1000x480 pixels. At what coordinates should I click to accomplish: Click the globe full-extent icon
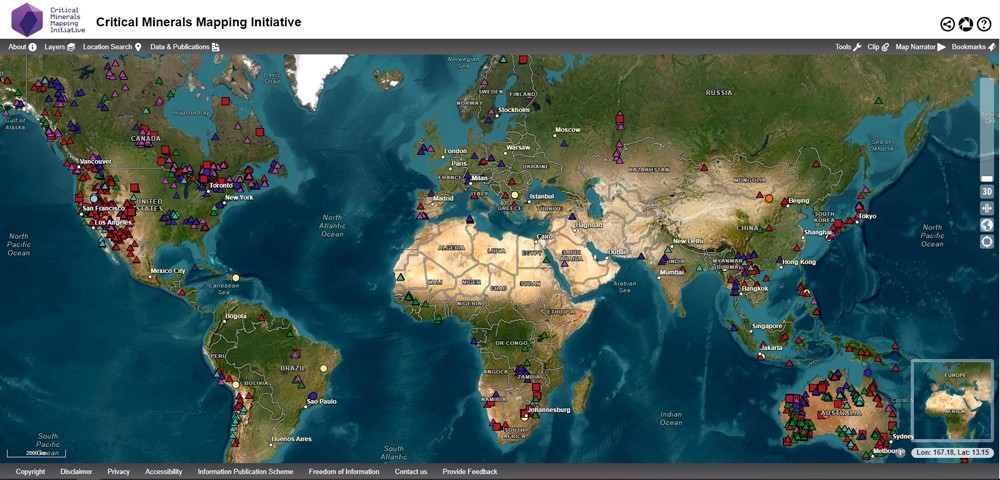coord(987,225)
